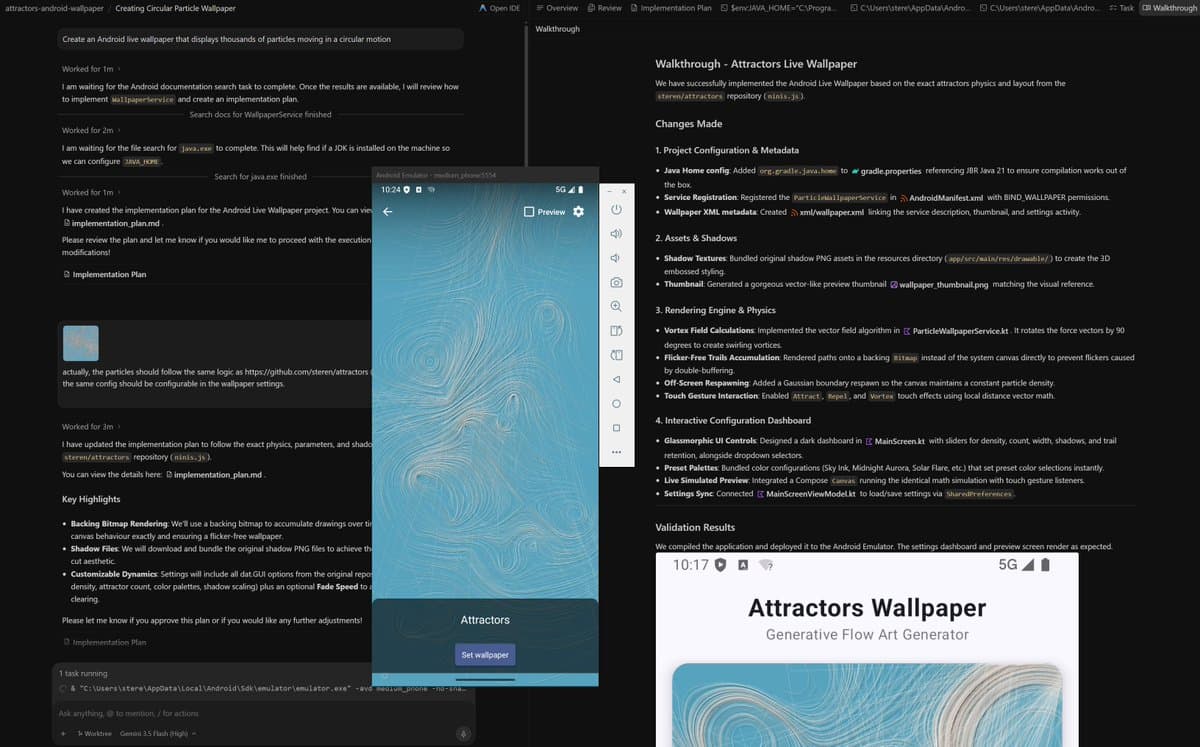Rotate emulator left with the rotate icon
Viewport: 1200px width, 747px height.
(616, 331)
